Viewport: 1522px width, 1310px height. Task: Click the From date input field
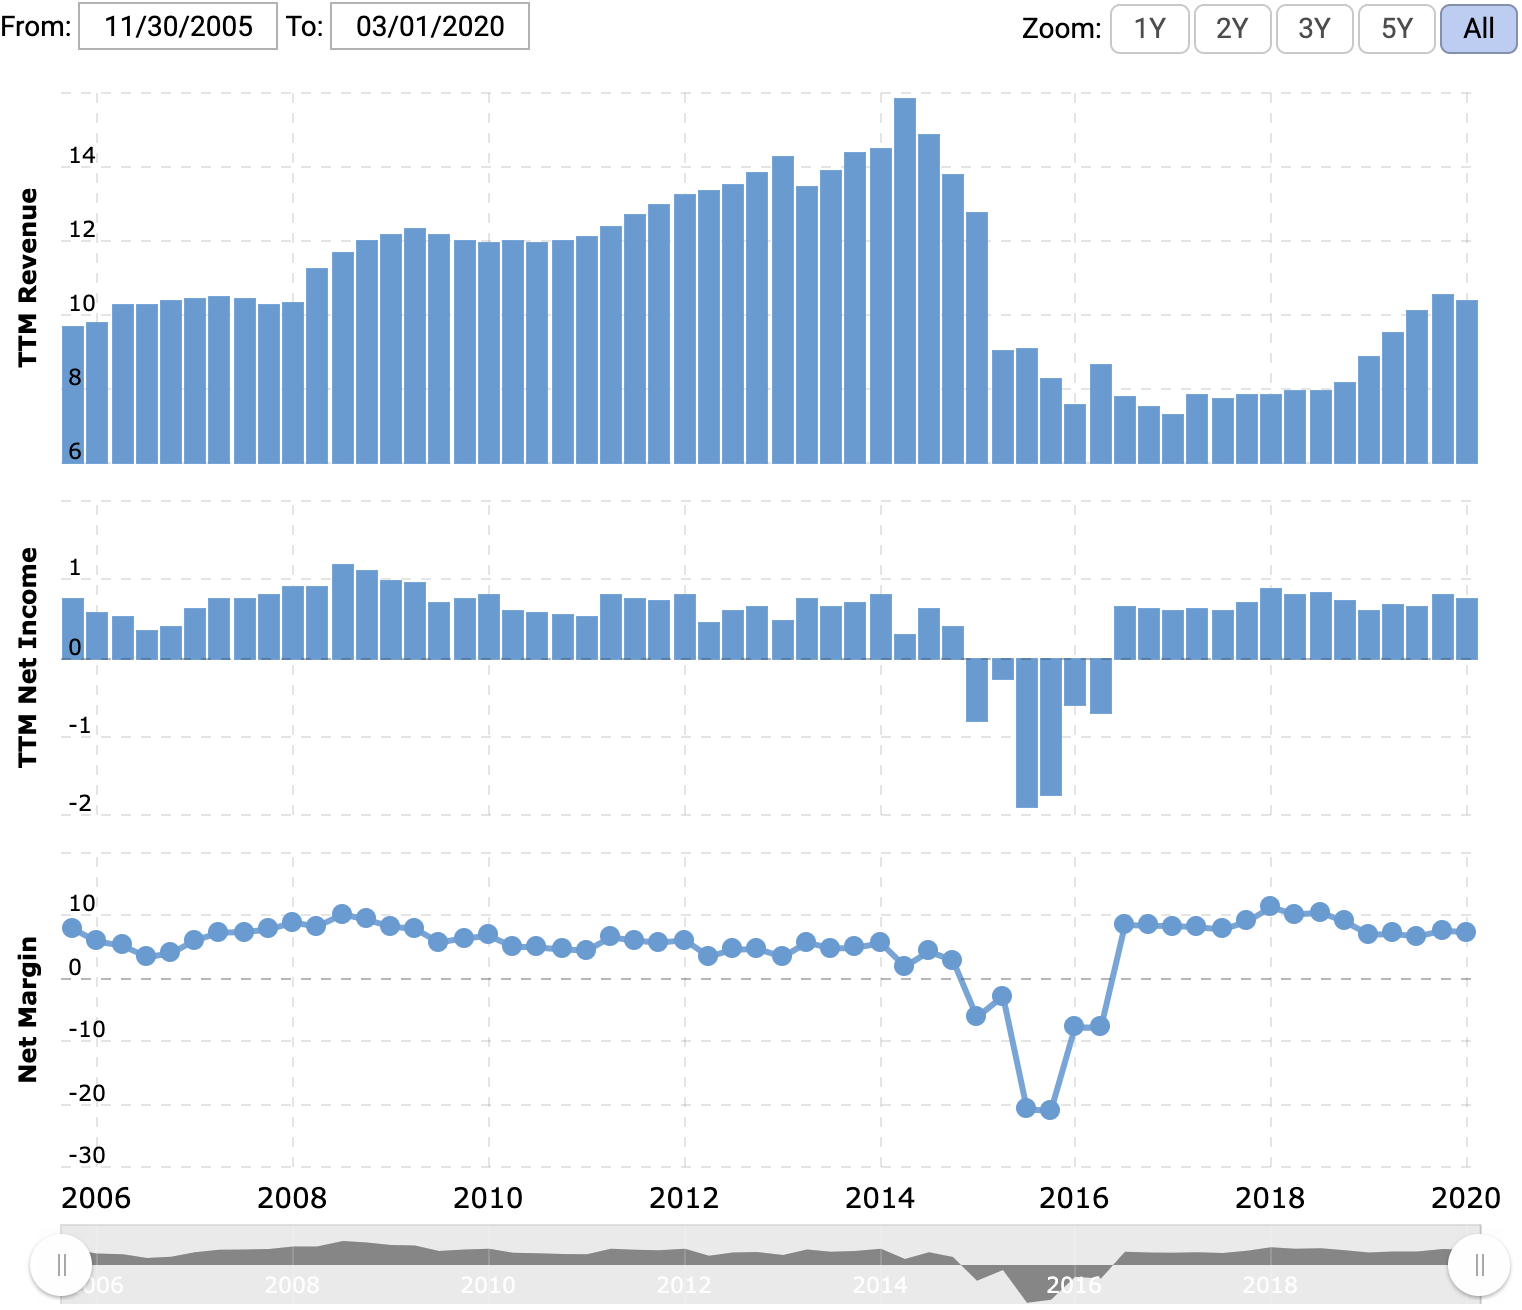pos(178,26)
